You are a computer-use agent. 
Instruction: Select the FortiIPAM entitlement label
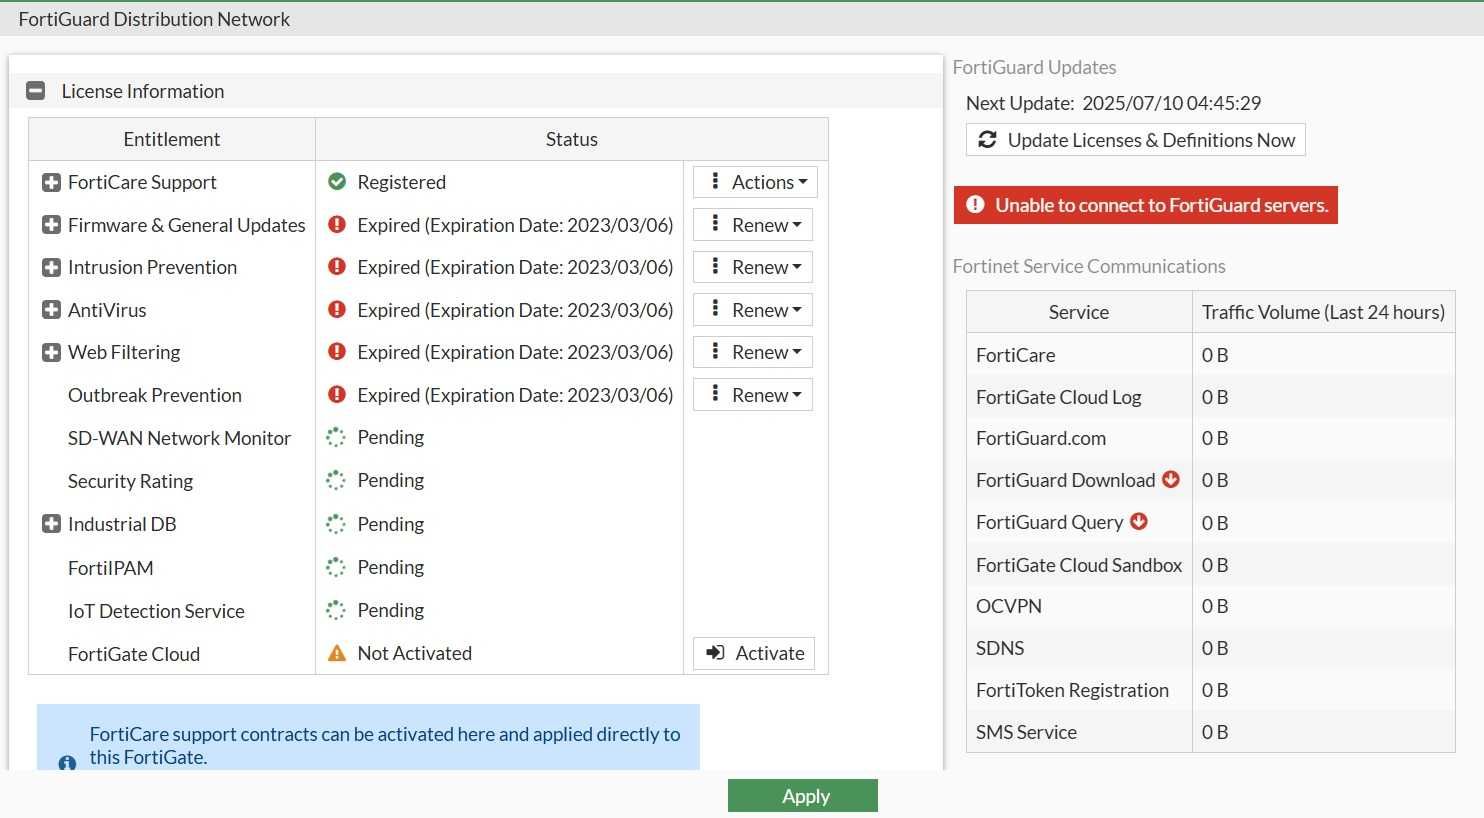(111, 568)
